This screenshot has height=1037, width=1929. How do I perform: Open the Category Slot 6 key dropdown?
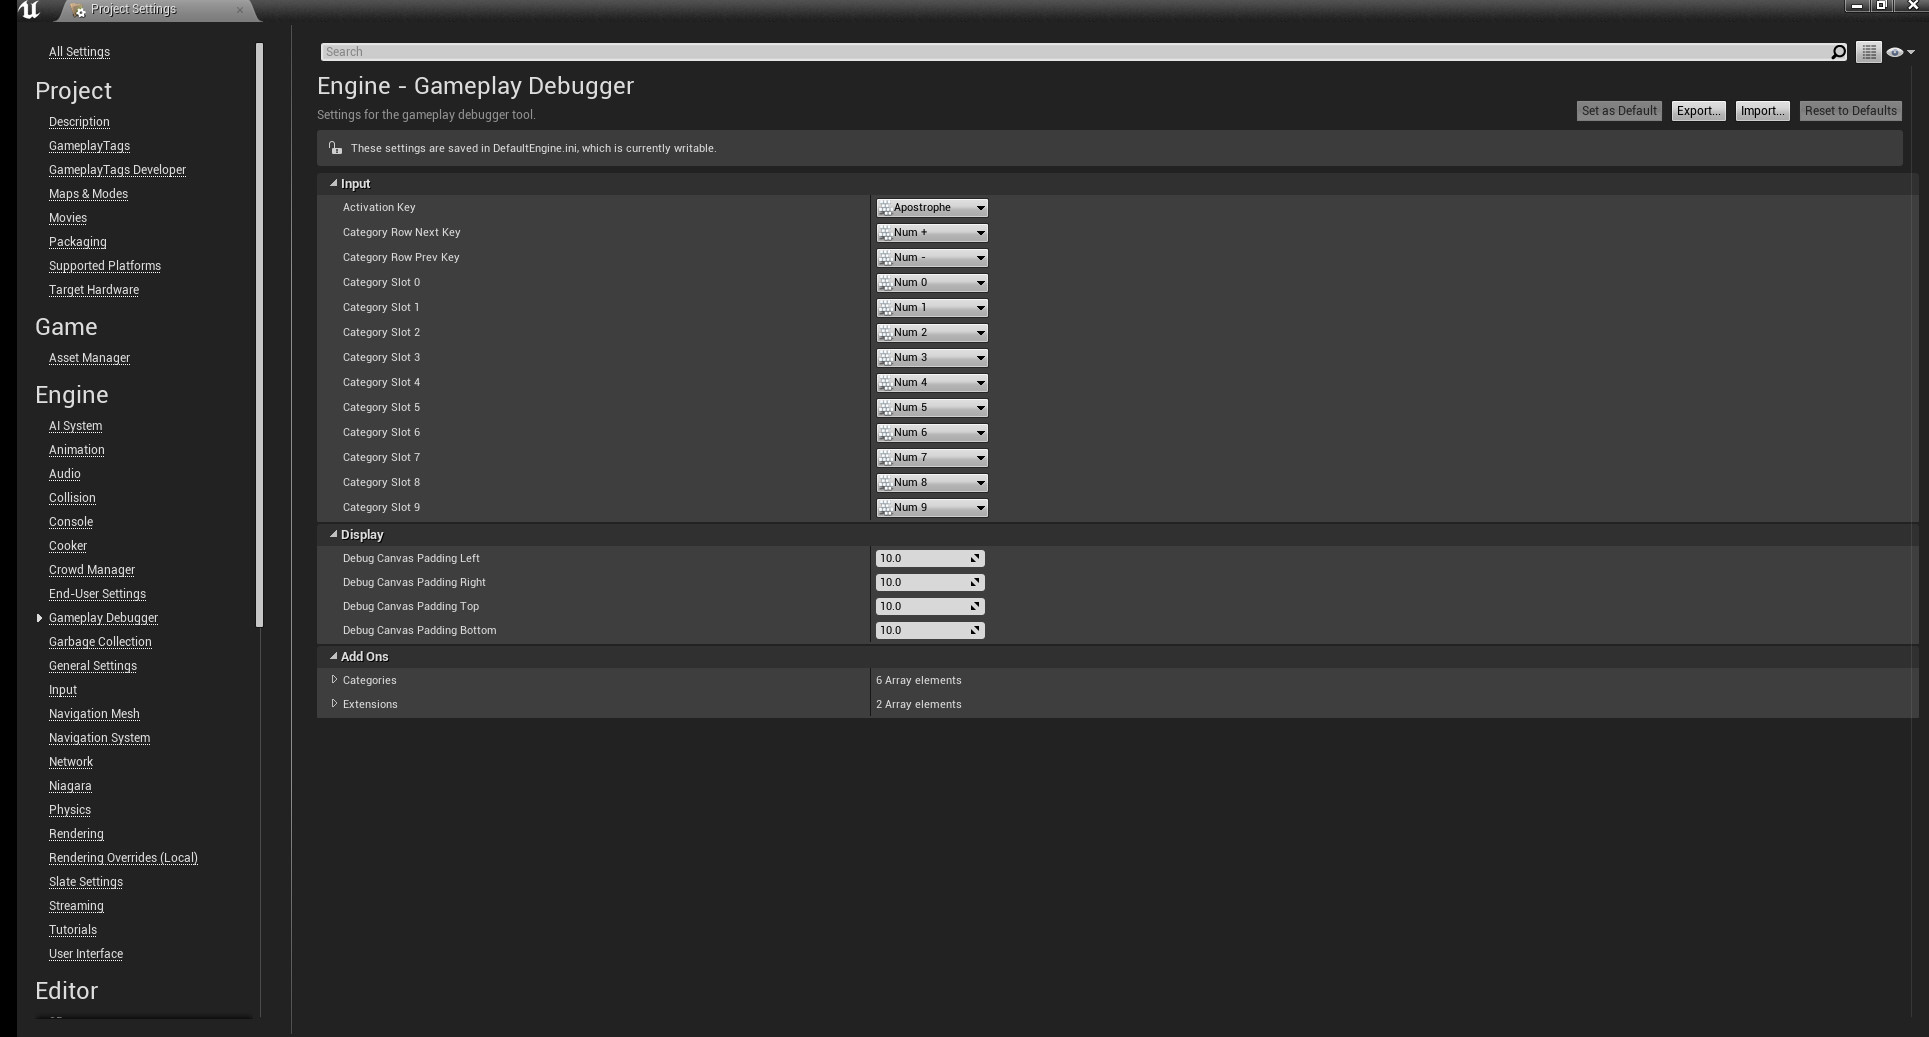point(932,433)
